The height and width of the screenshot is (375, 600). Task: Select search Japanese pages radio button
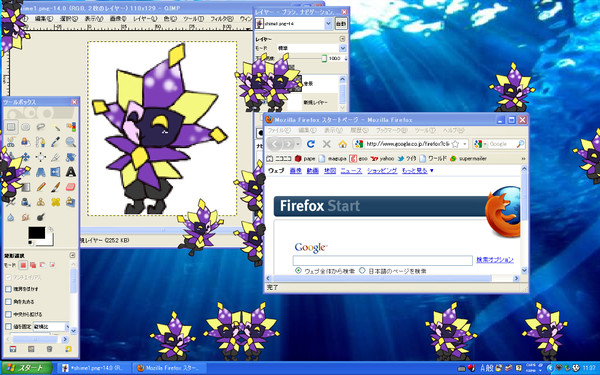[x=362, y=271]
